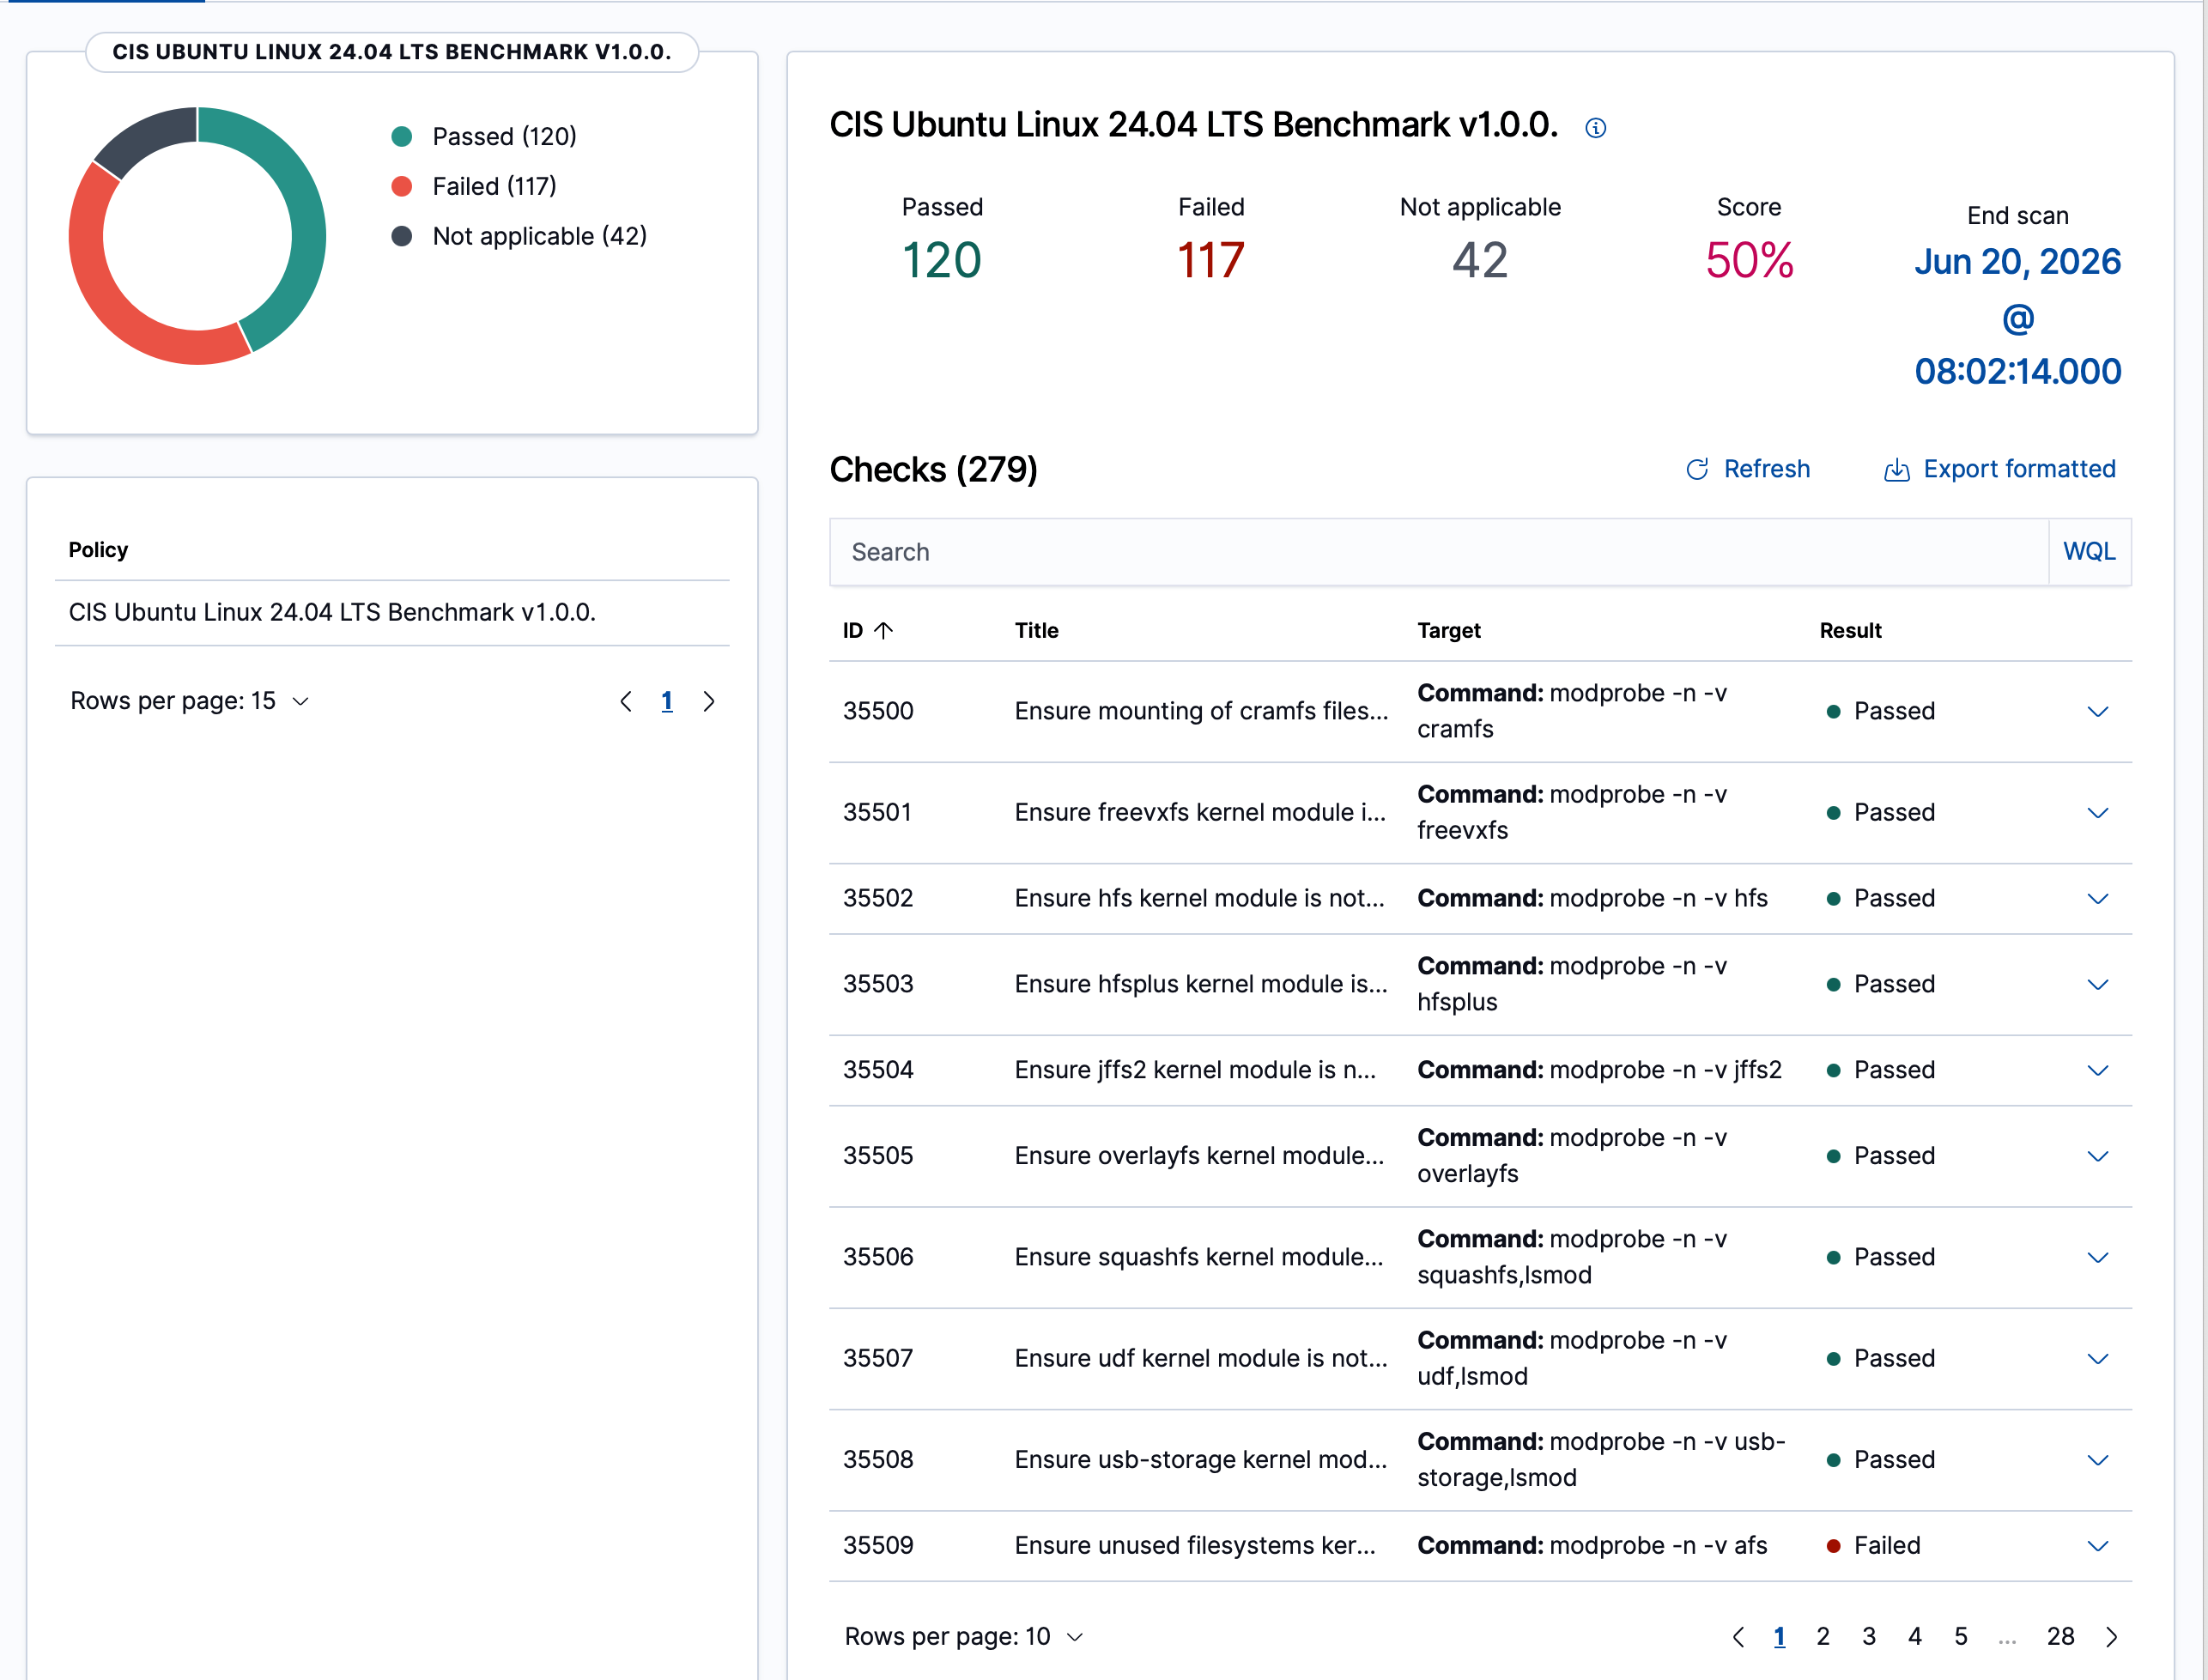Click the Score value 50%
This screenshot has height=1680, width=2208.
(x=1749, y=261)
